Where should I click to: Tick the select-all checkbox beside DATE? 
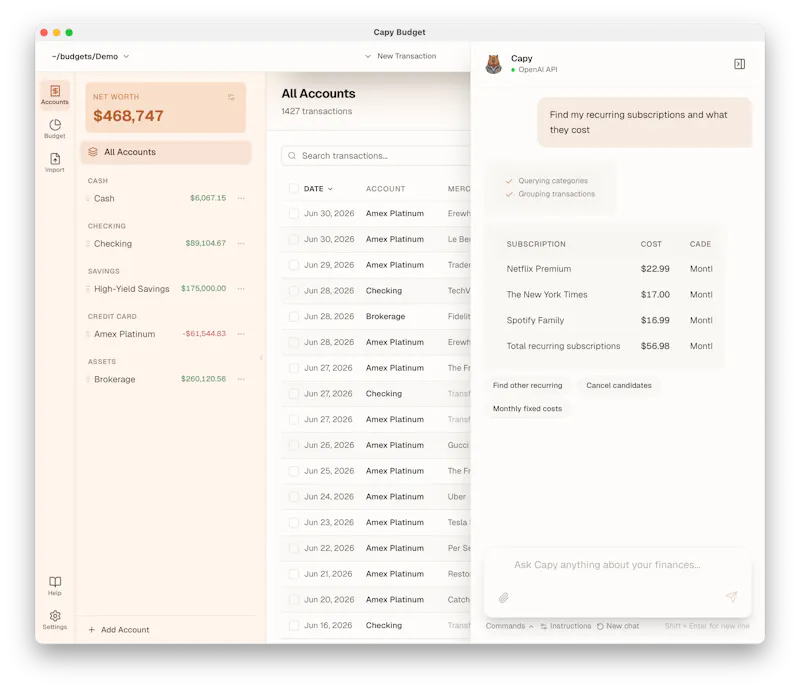[294, 188]
